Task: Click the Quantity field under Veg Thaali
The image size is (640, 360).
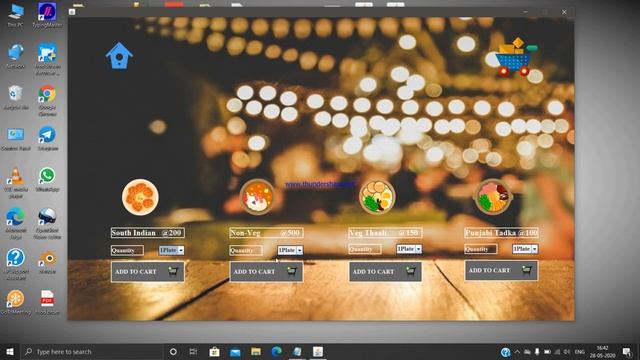Action: tap(365, 249)
